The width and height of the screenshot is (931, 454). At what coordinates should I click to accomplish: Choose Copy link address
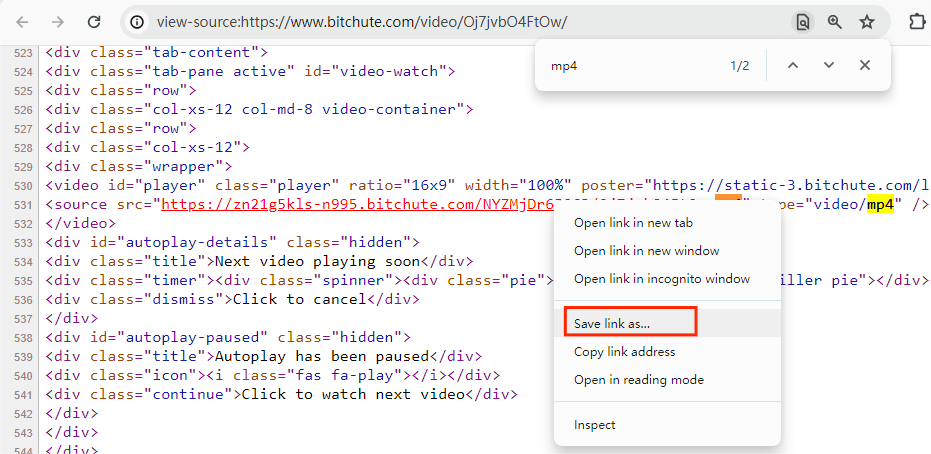624,352
